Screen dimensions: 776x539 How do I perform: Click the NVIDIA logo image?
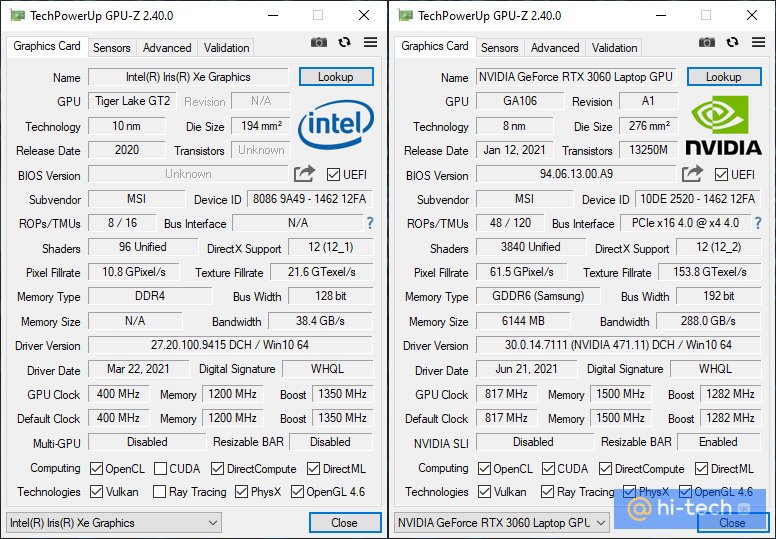point(723,125)
